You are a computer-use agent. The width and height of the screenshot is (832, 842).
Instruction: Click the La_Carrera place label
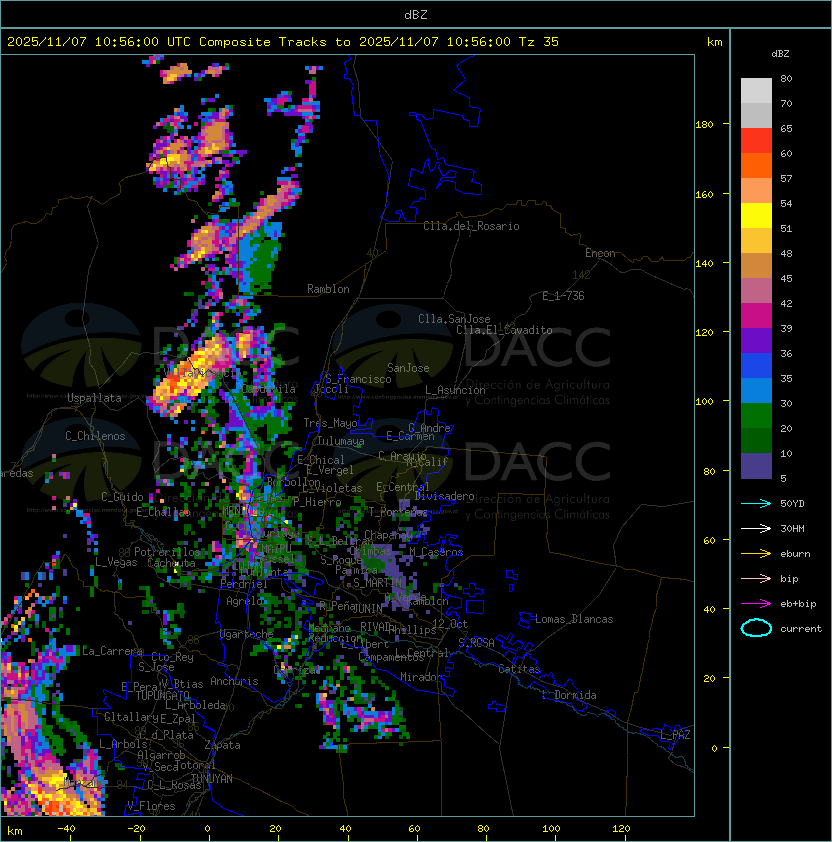[x=112, y=651]
